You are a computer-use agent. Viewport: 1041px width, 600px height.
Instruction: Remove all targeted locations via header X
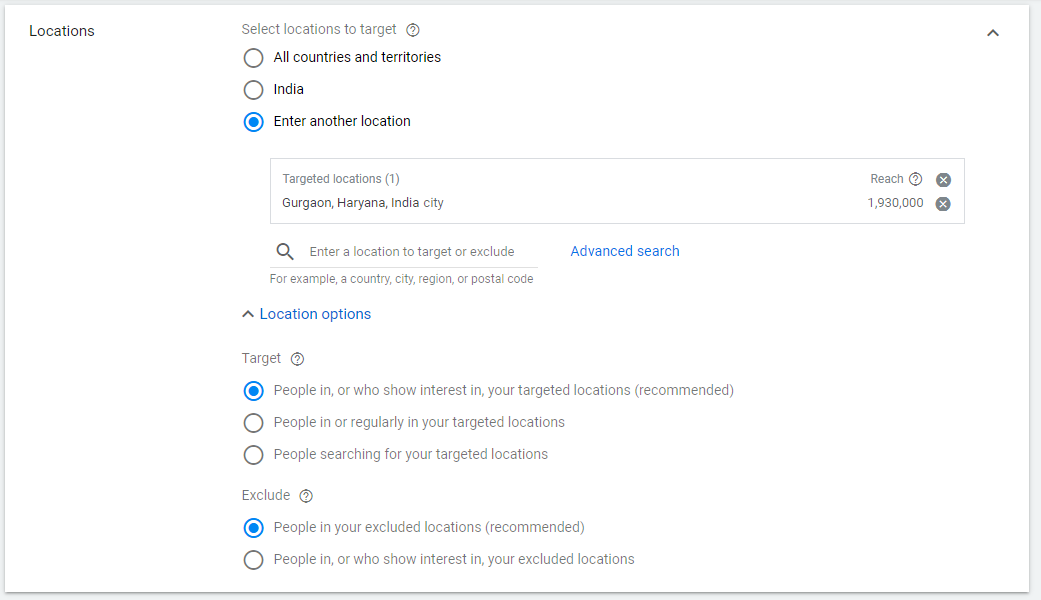coord(943,180)
